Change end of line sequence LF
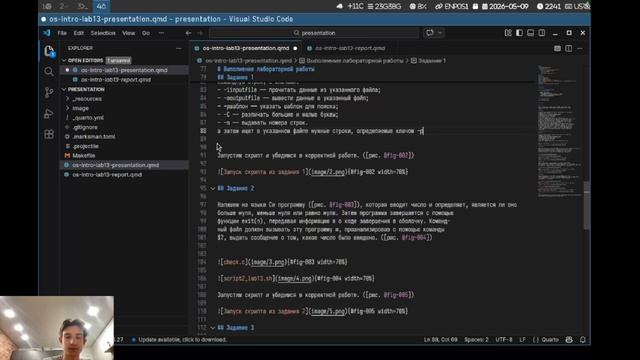This screenshot has height=360, width=640. coord(522,340)
